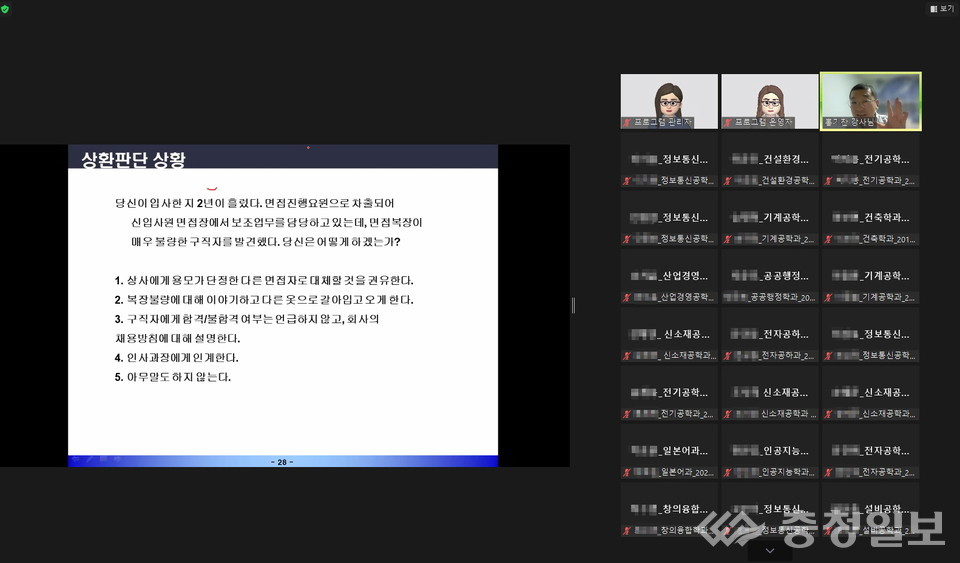
Task: Click slide line starting 매우 불량한 구직자를
Action: 266,242
